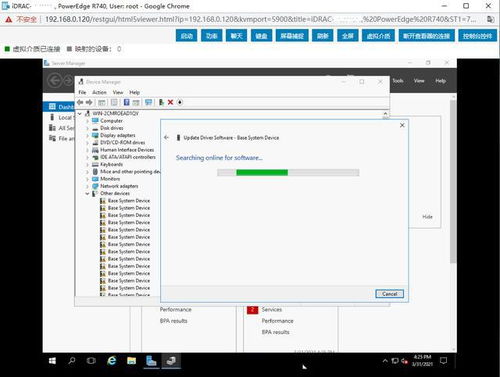
Task: Click the Scan for hardware changes icon
Action: click(x=148, y=102)
